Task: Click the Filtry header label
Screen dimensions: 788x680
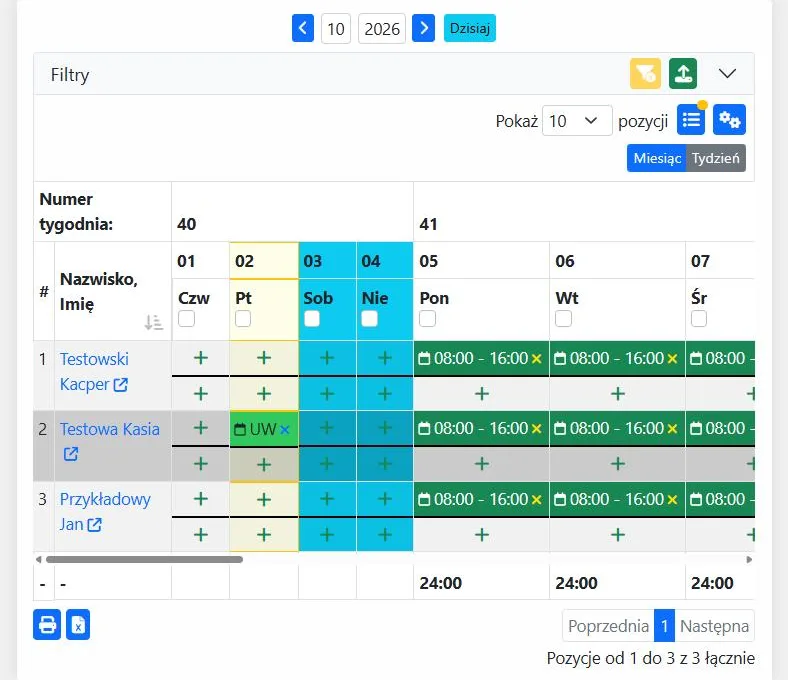Action: click(x=70, y=75)
